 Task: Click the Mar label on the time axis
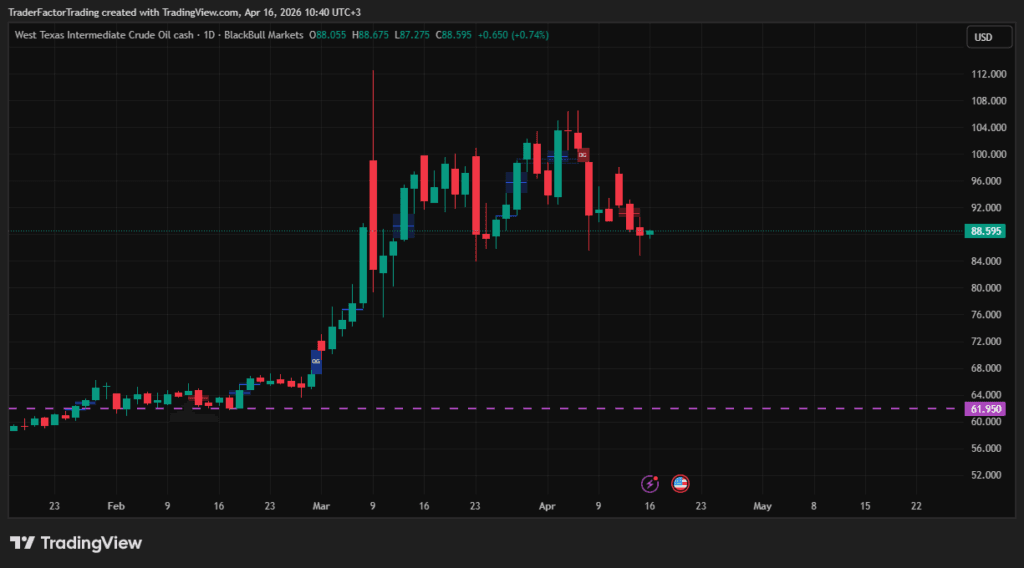(320, 507)
